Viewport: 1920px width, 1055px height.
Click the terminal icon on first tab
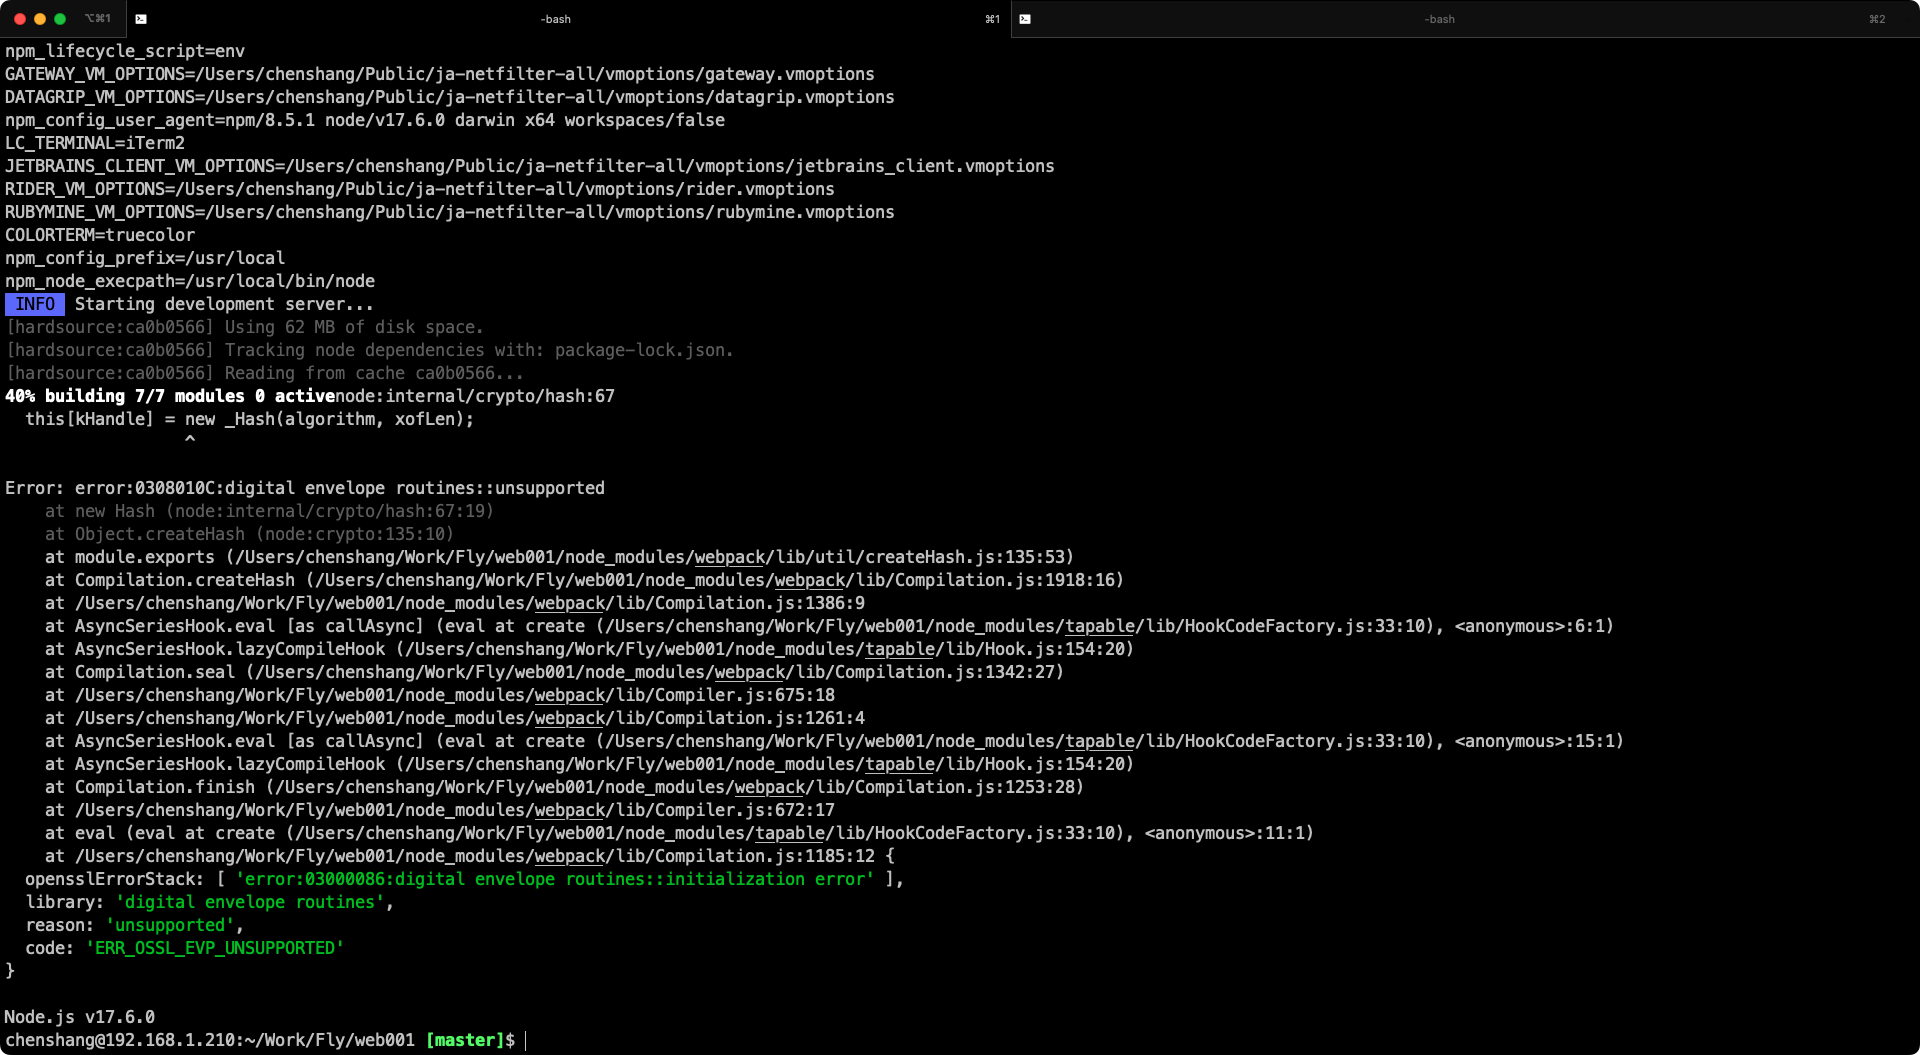coord(141,19)
